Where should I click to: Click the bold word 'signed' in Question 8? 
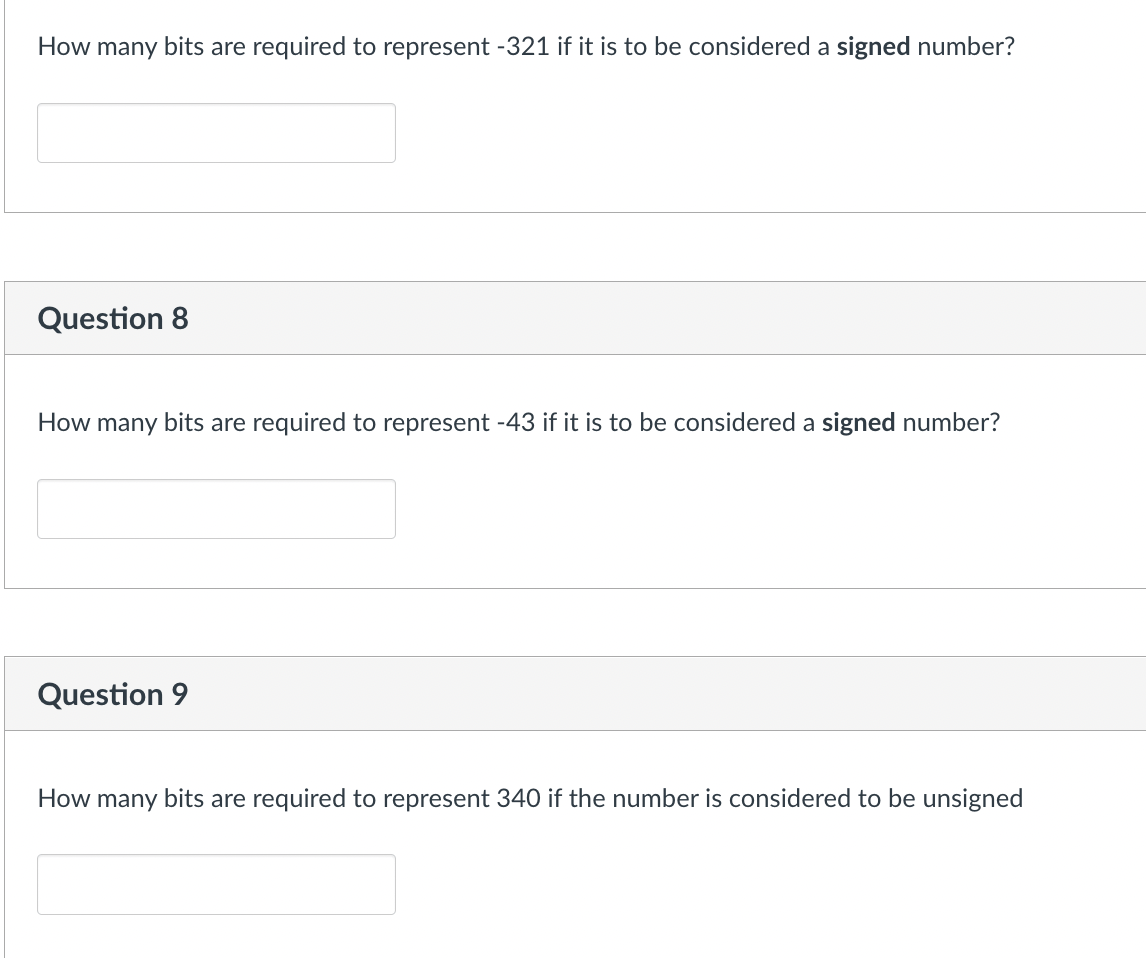859,422
